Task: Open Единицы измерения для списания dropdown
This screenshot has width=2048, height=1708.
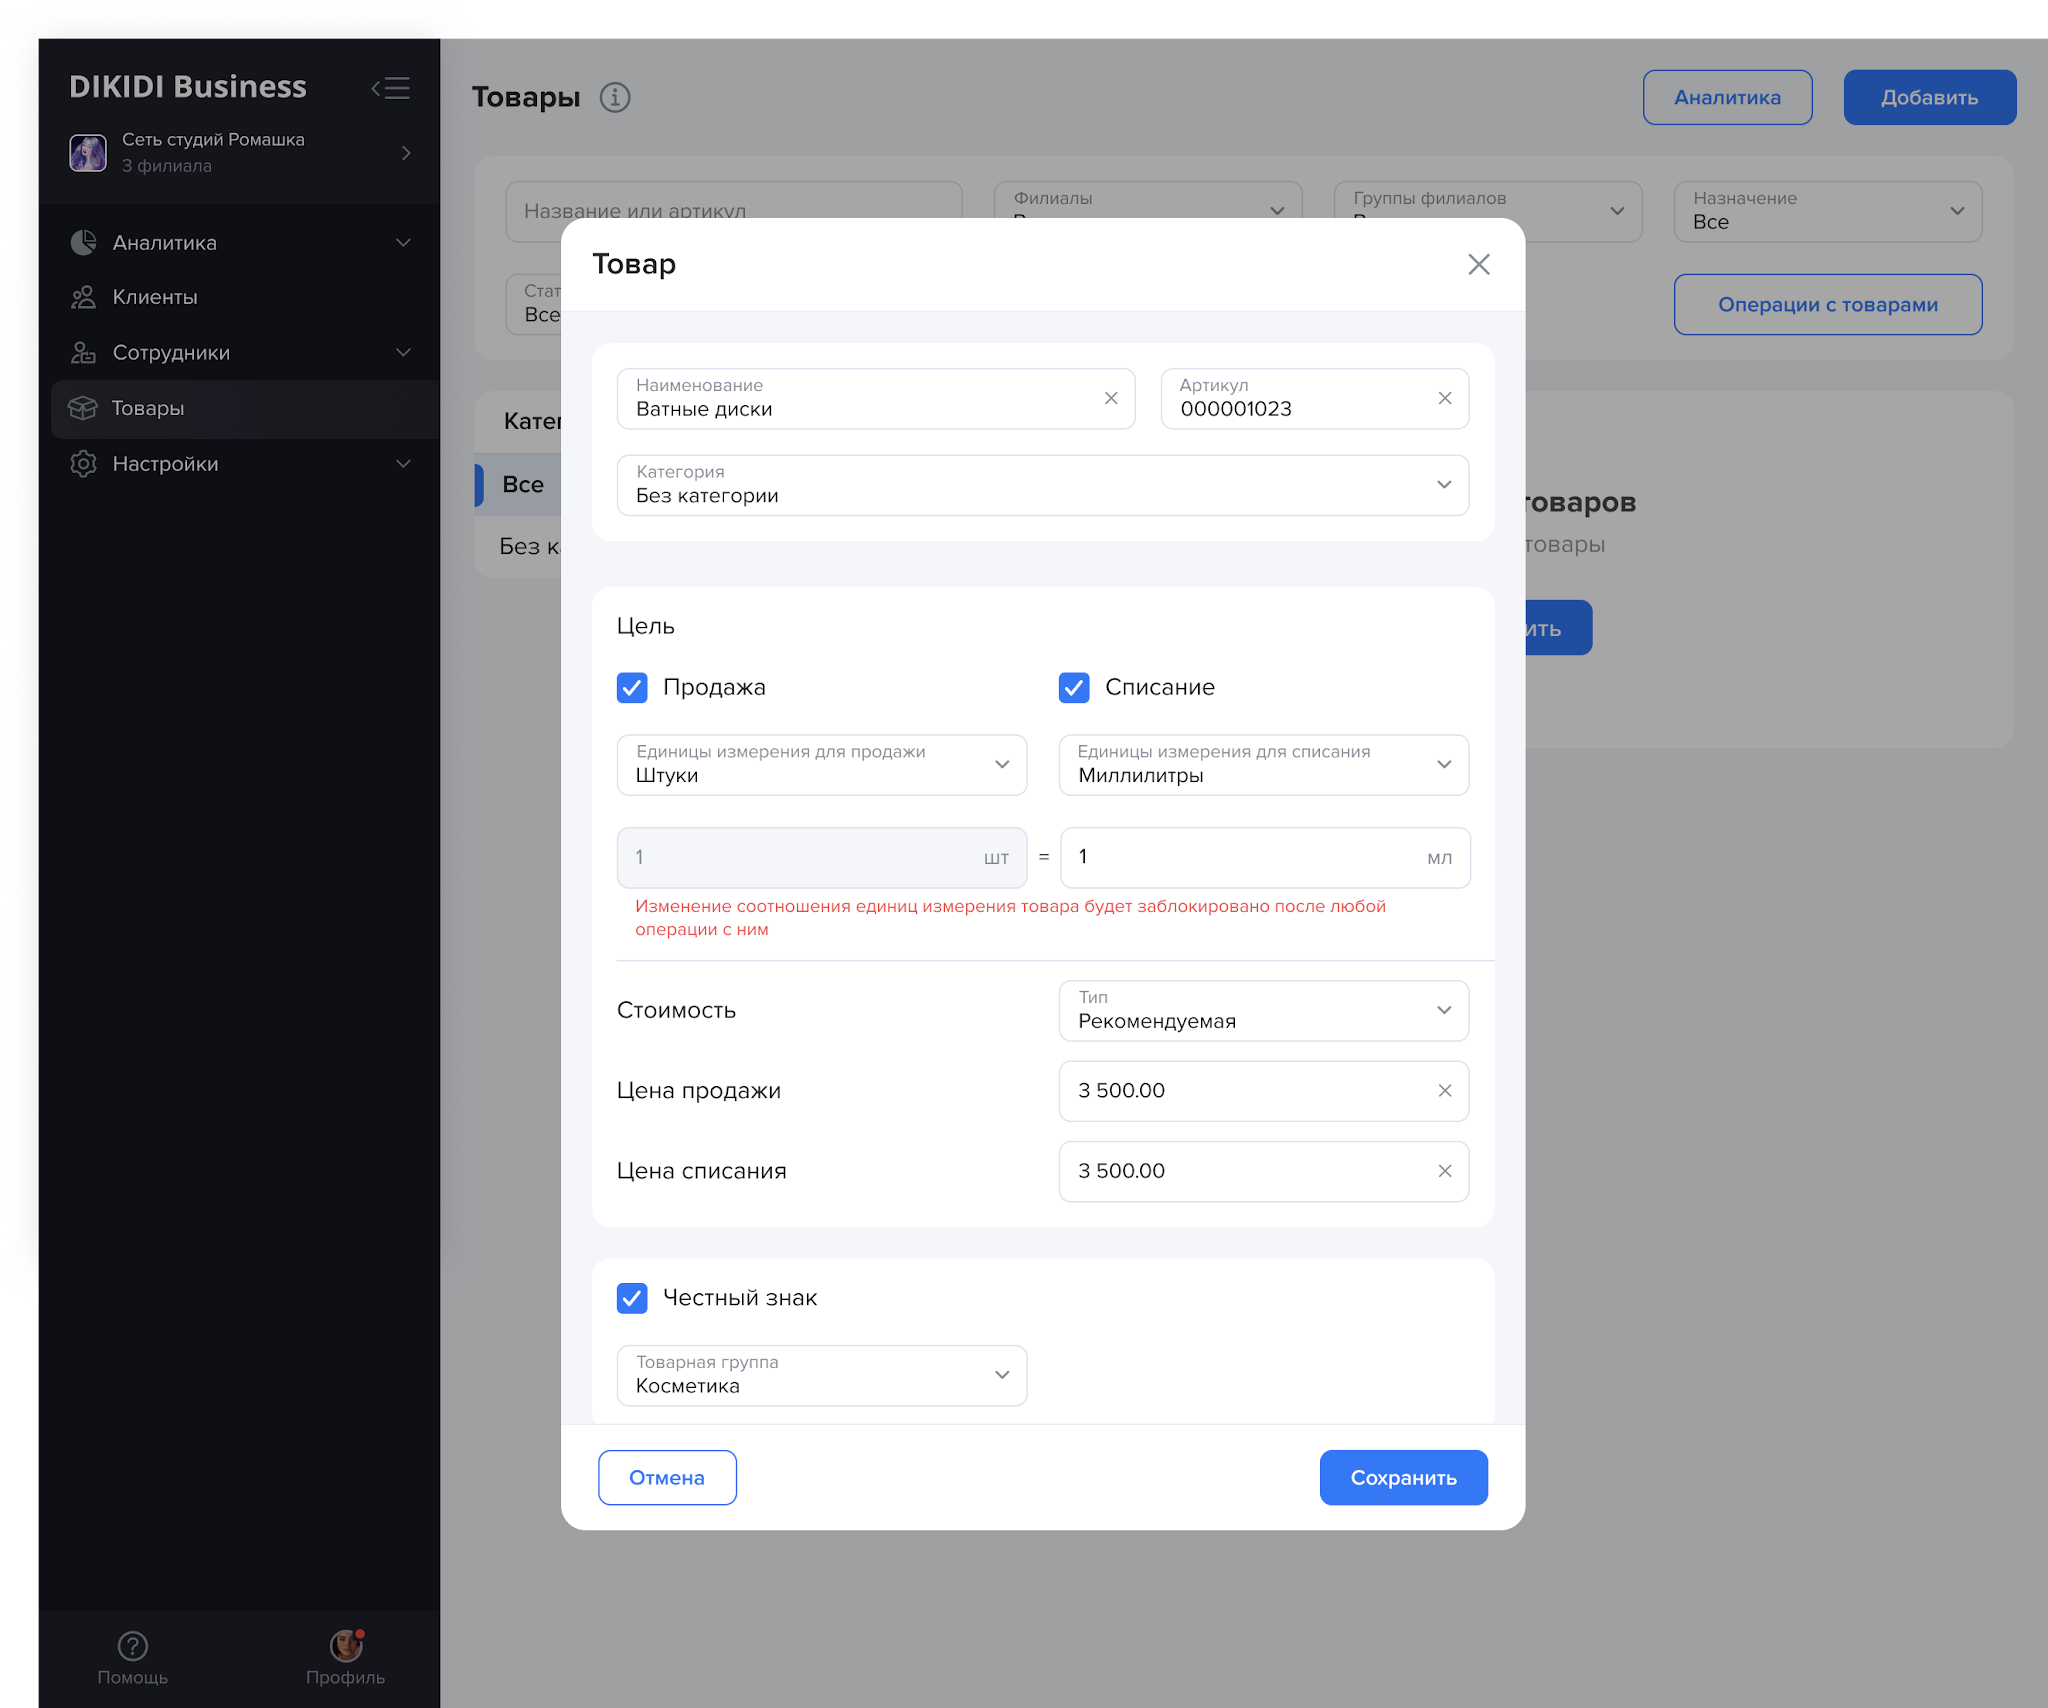Action: tap(1264, 765)
